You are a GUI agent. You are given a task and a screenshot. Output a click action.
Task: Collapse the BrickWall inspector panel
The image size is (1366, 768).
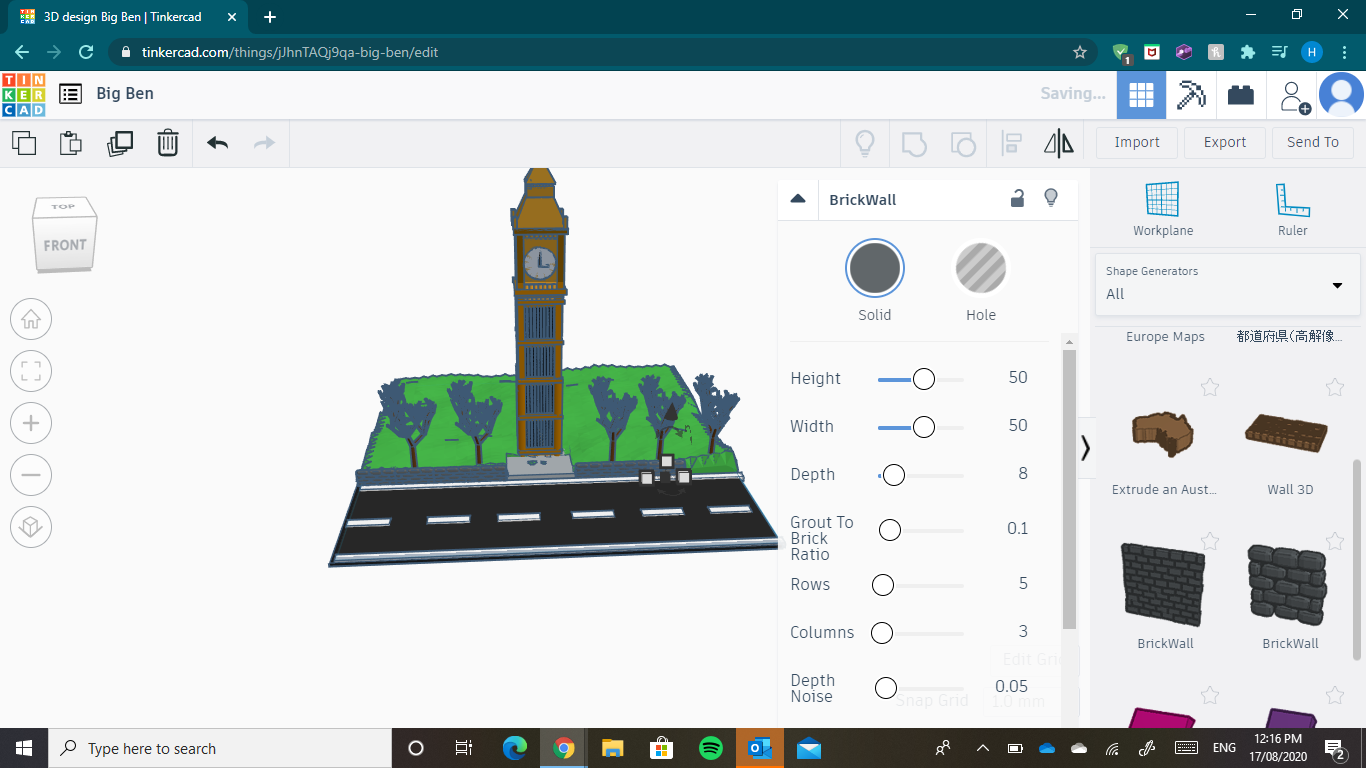798,198
